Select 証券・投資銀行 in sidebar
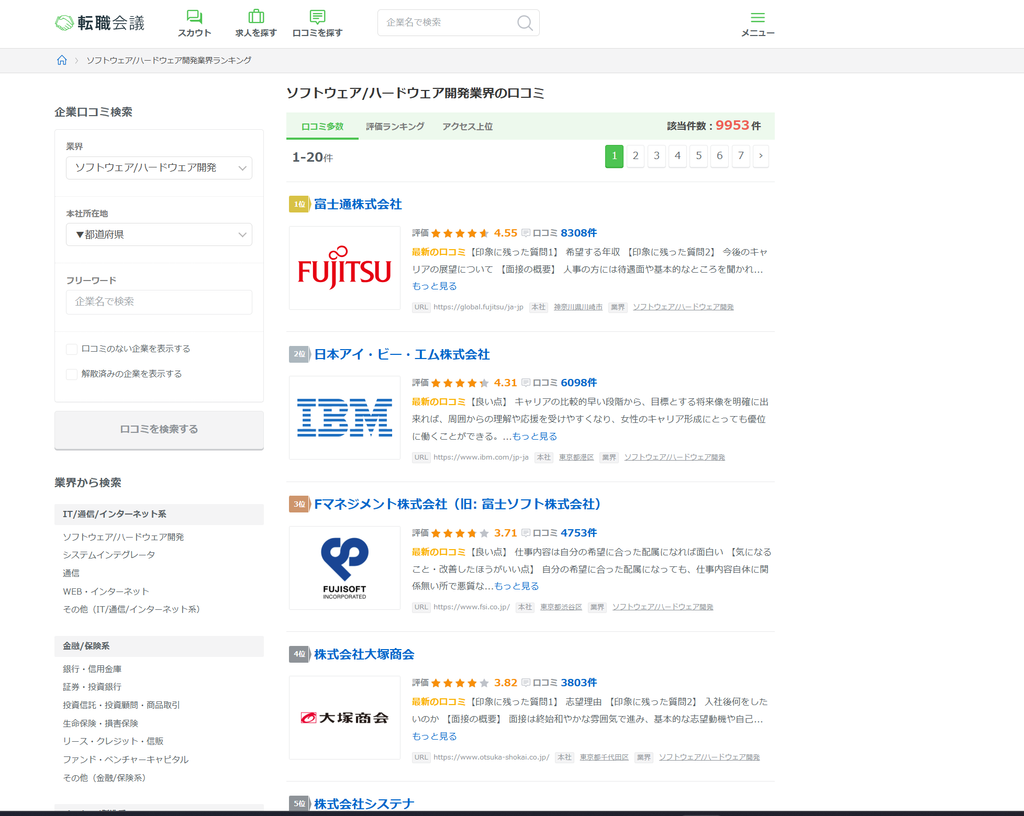The height and width of the screenshot is (816, 1024). (92, 687)
